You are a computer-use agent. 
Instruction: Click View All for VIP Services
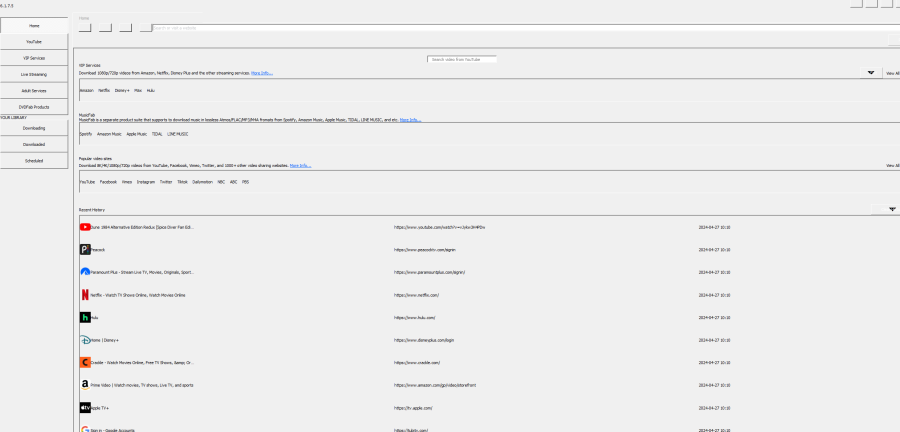click(x=893, y=73)
